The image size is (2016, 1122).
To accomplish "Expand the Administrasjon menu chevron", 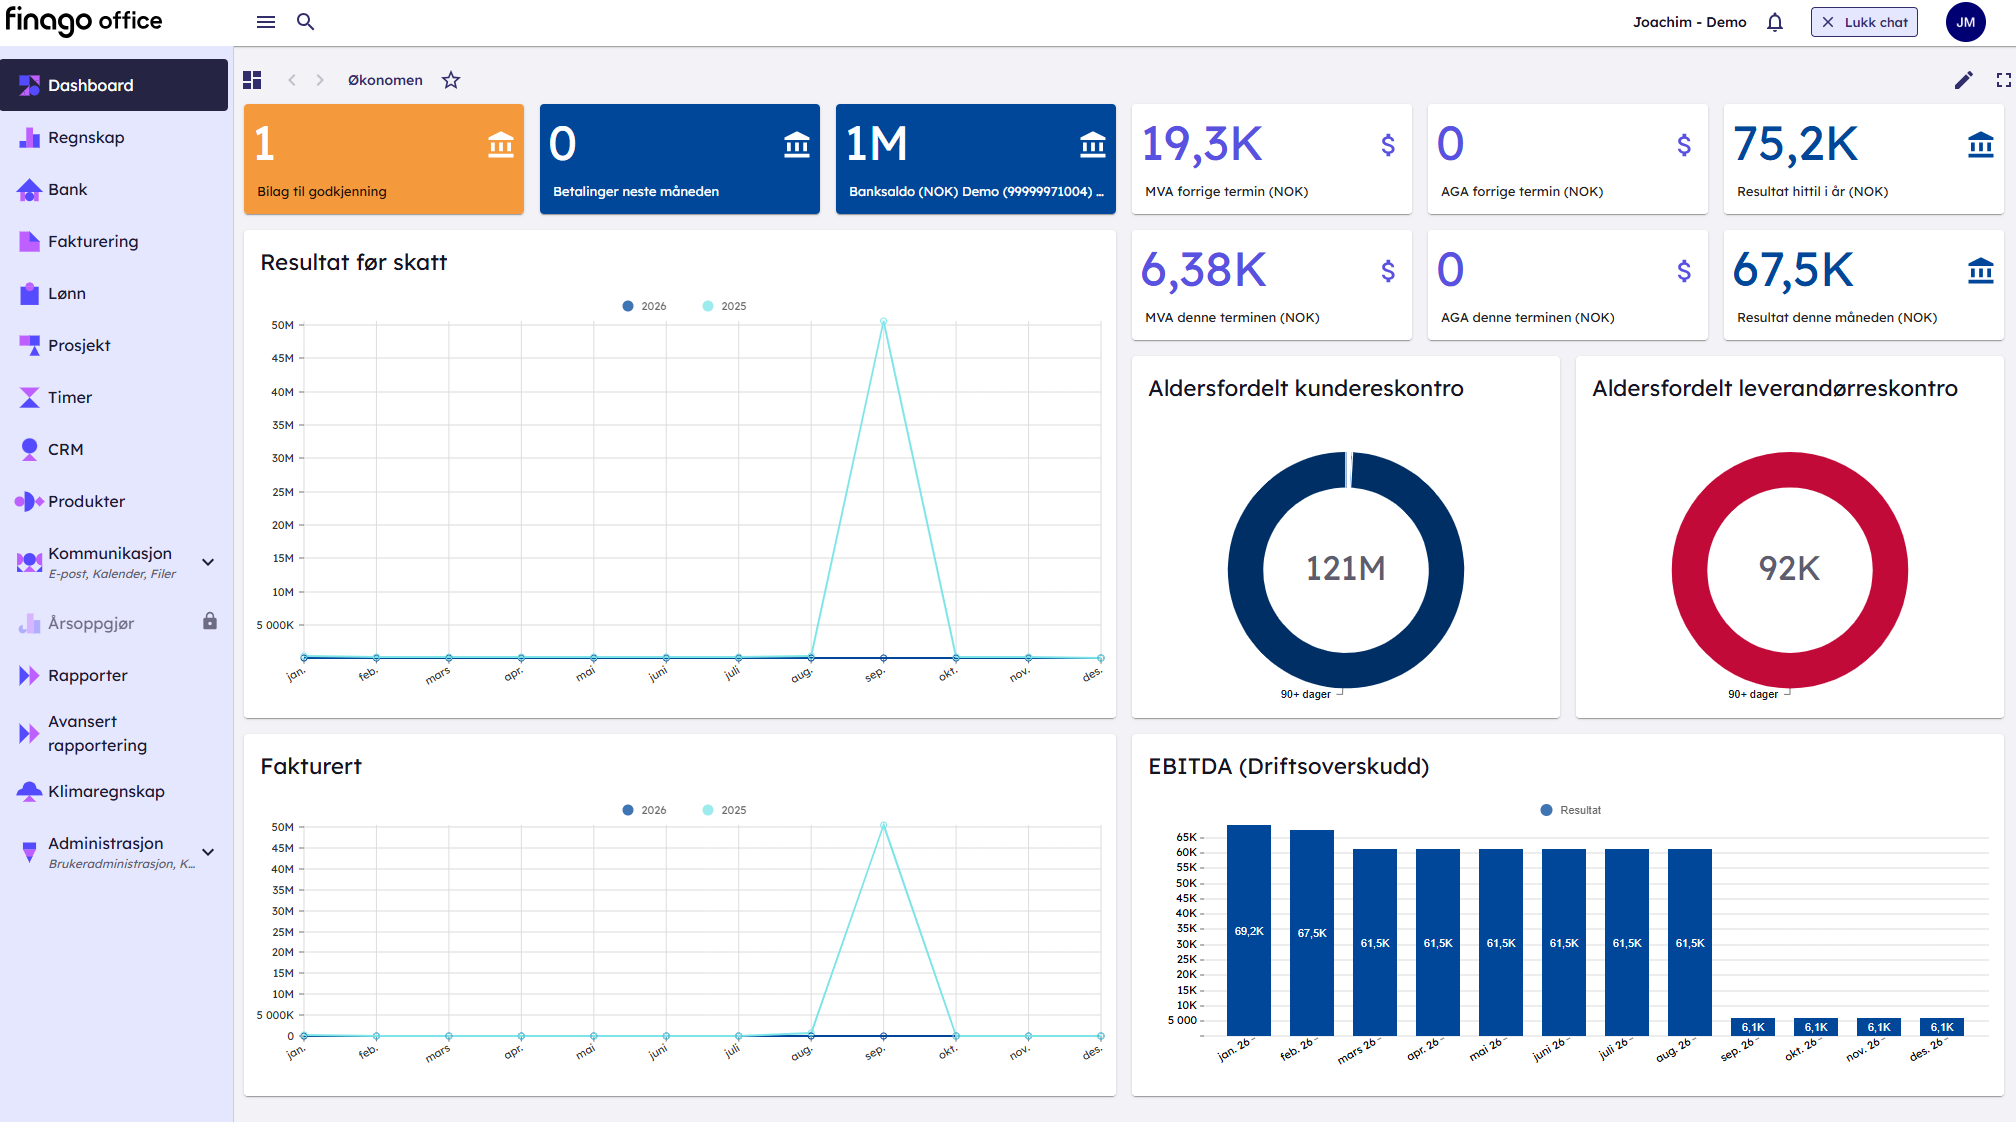I will (208, 852).
